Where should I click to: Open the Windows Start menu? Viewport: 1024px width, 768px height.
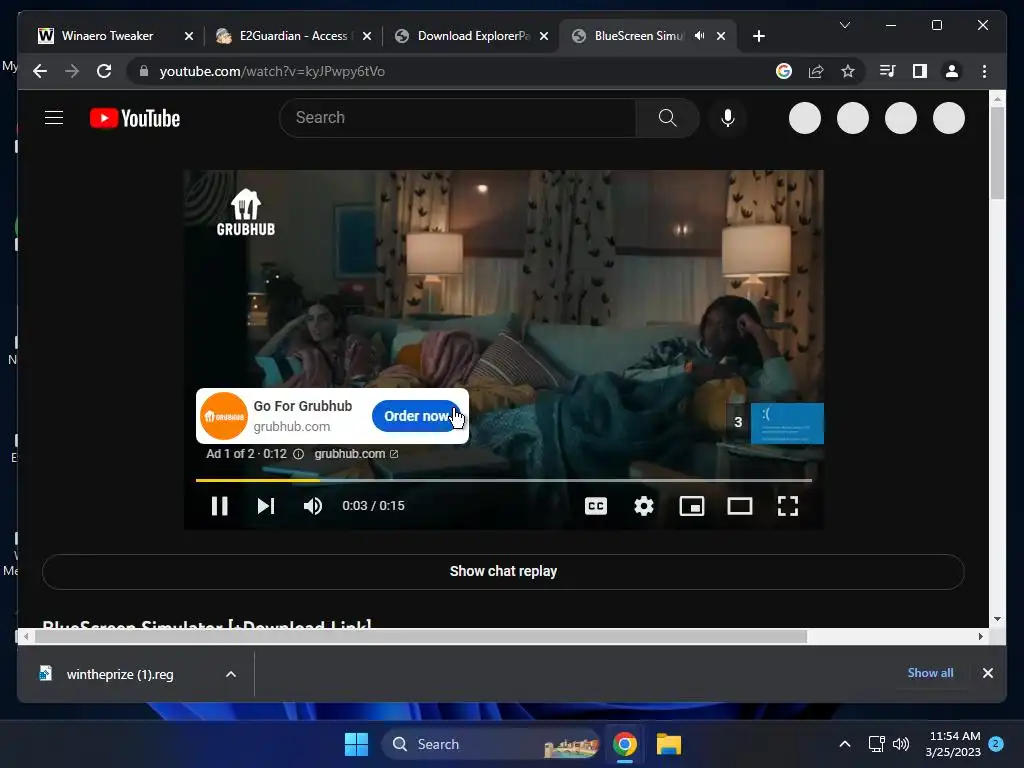(356, 744)
